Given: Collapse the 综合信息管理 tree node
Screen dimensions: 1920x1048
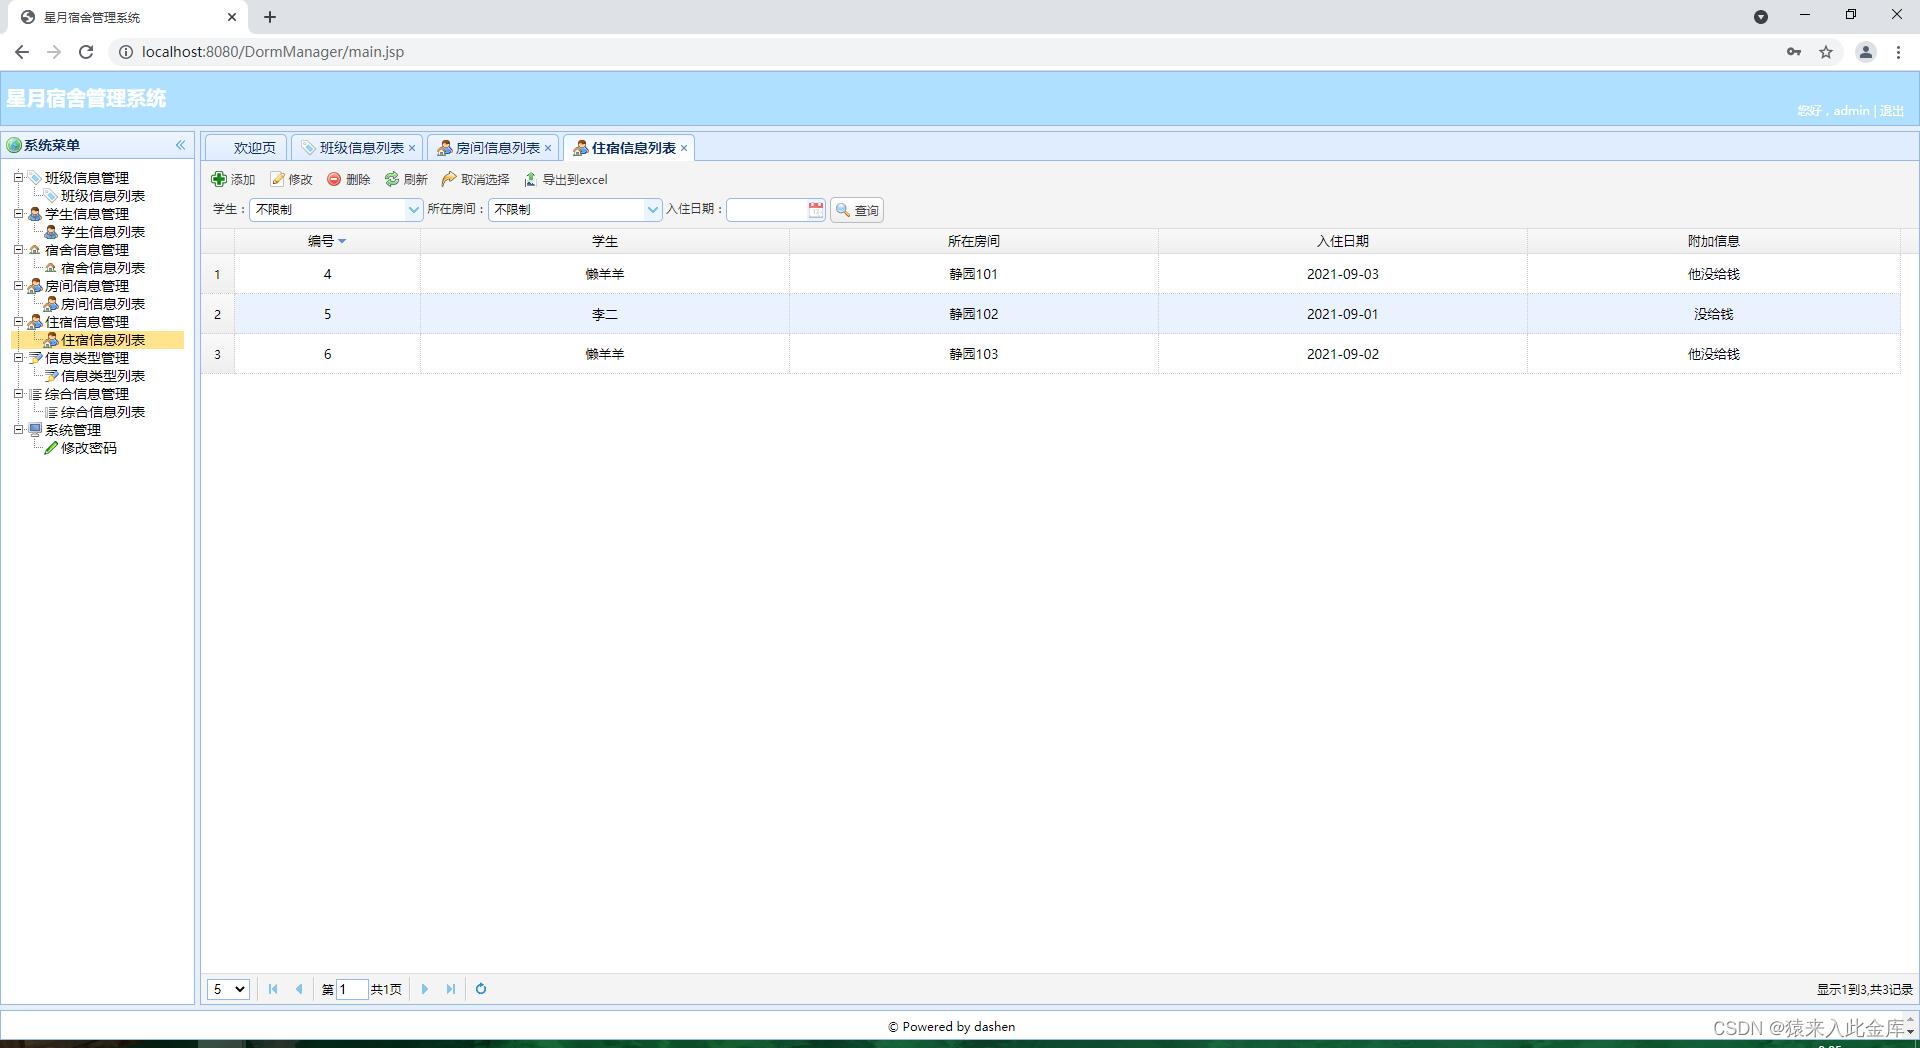Looking at the screenshot, I should pos(18,394).
